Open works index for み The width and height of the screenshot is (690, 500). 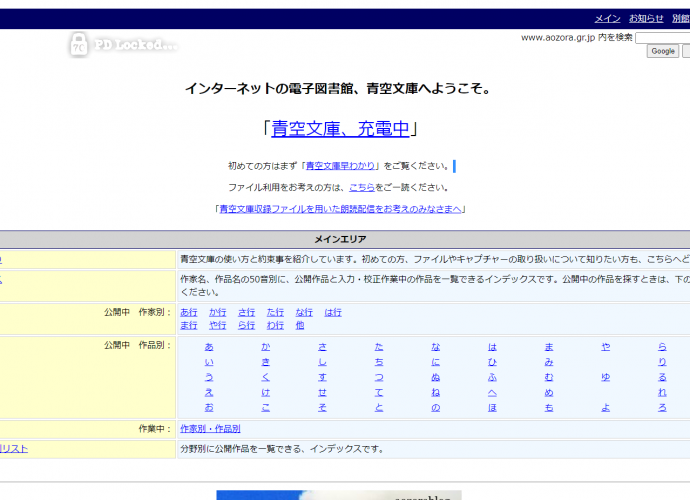coord(549,362)
